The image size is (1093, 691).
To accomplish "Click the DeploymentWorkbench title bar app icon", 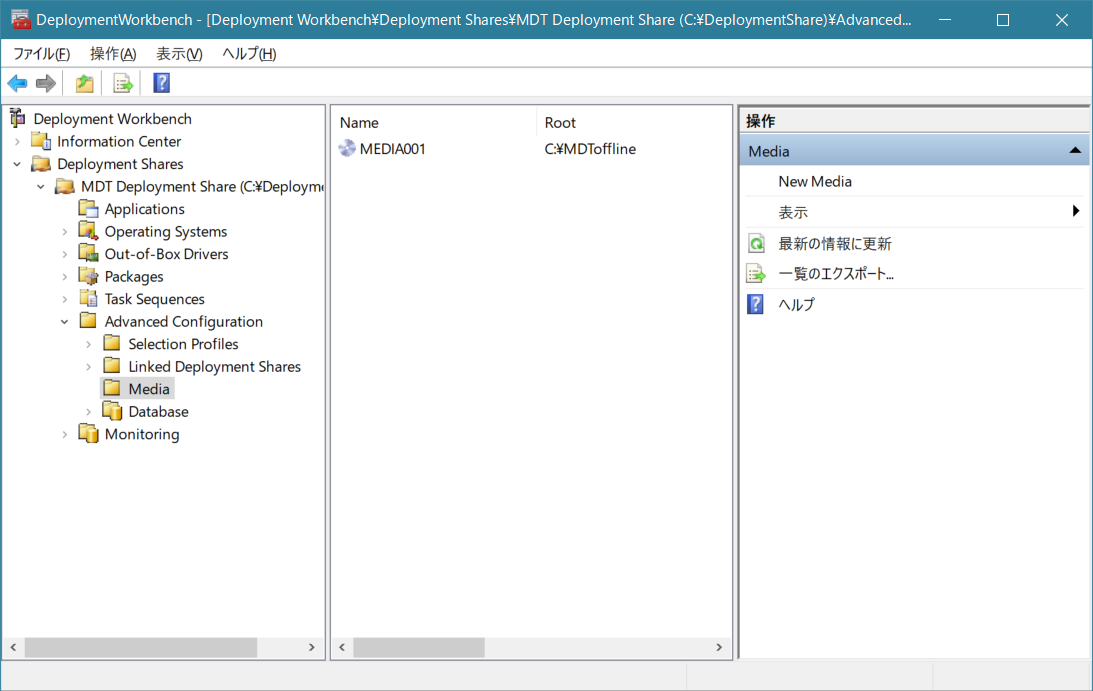I will (x=21, y=20).
